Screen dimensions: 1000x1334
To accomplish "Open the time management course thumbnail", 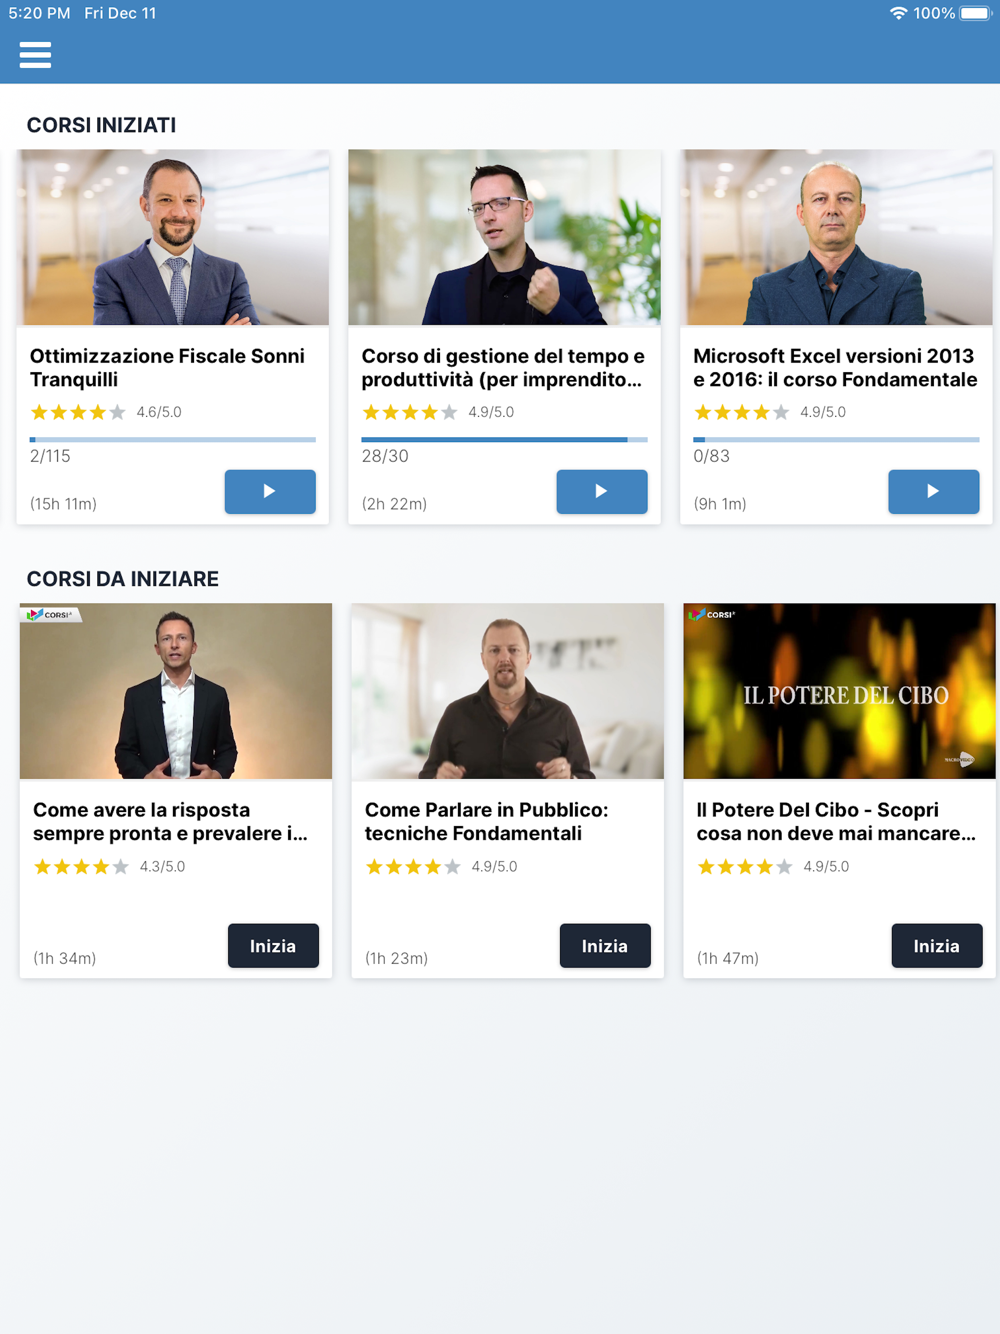I will tap(505, 237).
